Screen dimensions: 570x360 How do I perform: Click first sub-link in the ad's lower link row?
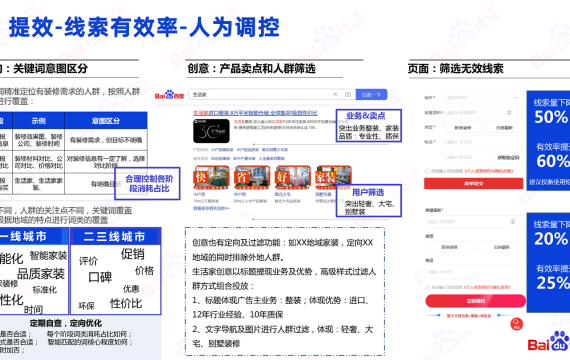point(221,159)
